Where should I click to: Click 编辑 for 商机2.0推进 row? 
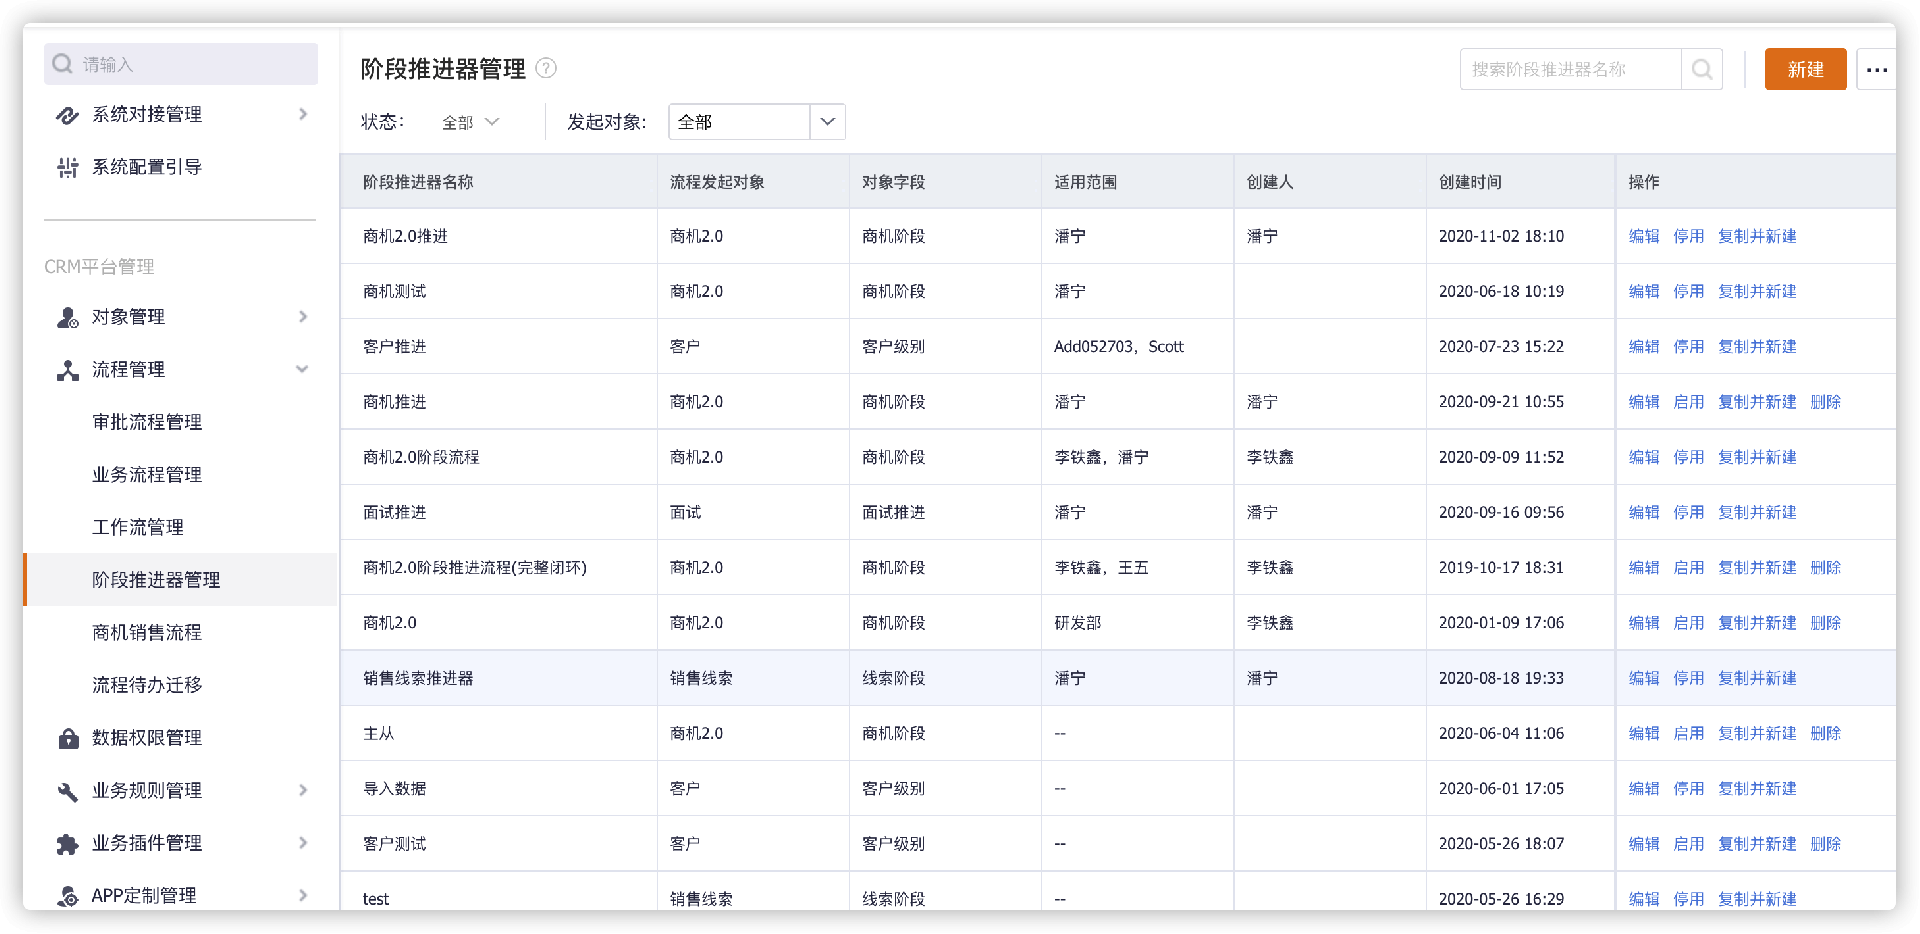coord(1643,236)
